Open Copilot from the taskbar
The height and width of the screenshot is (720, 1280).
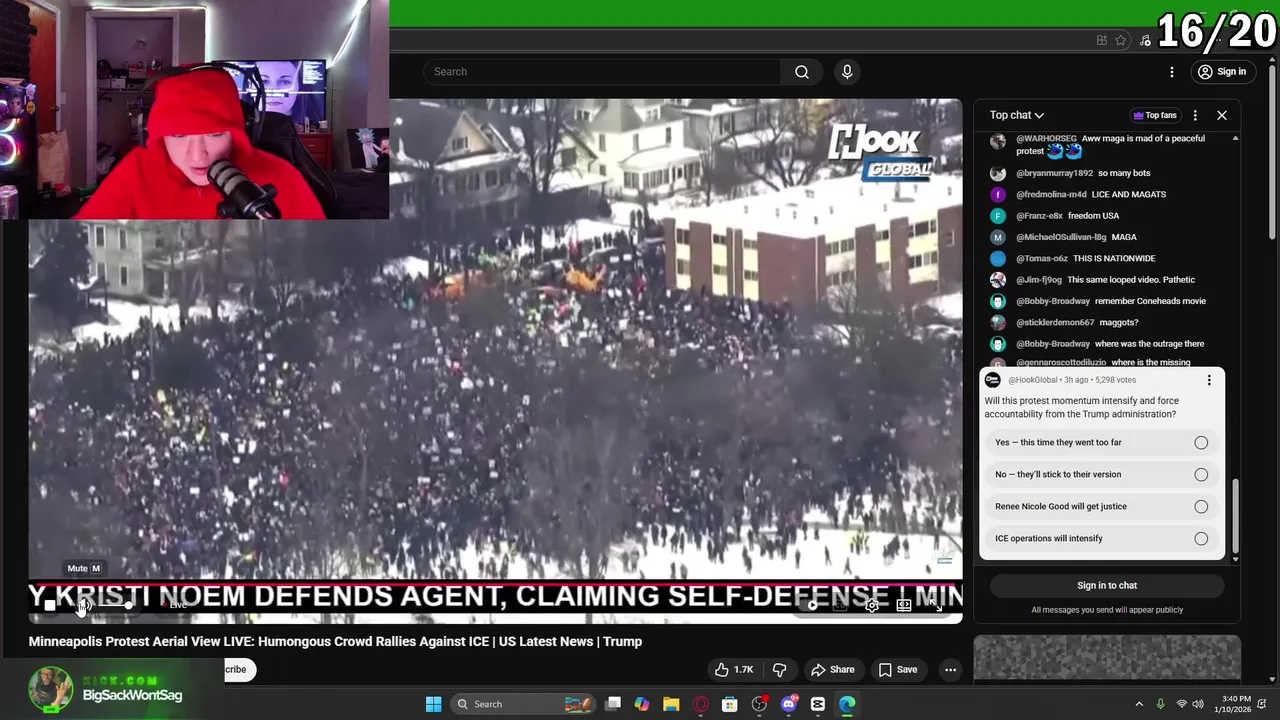[642, 704]
